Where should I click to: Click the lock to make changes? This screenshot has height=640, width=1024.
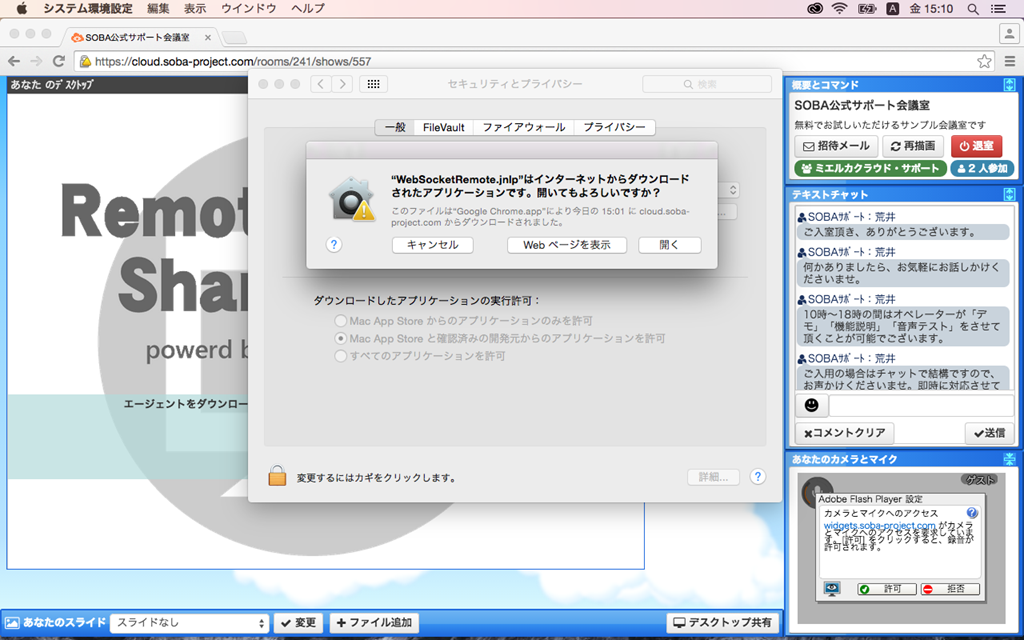point(277,476)
